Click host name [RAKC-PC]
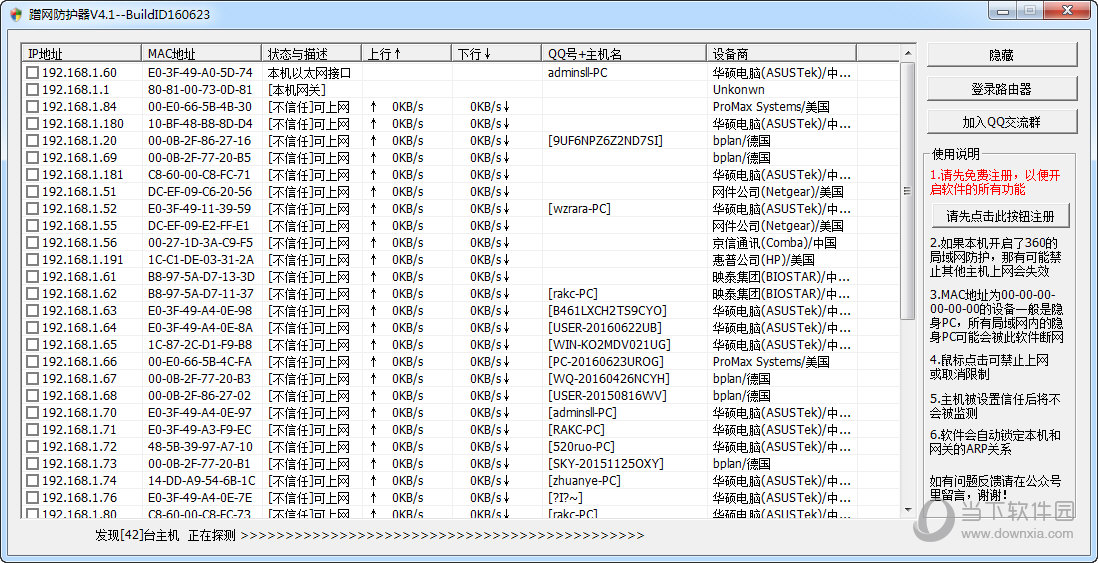The image size is (1098, 563). pos(576,429)
